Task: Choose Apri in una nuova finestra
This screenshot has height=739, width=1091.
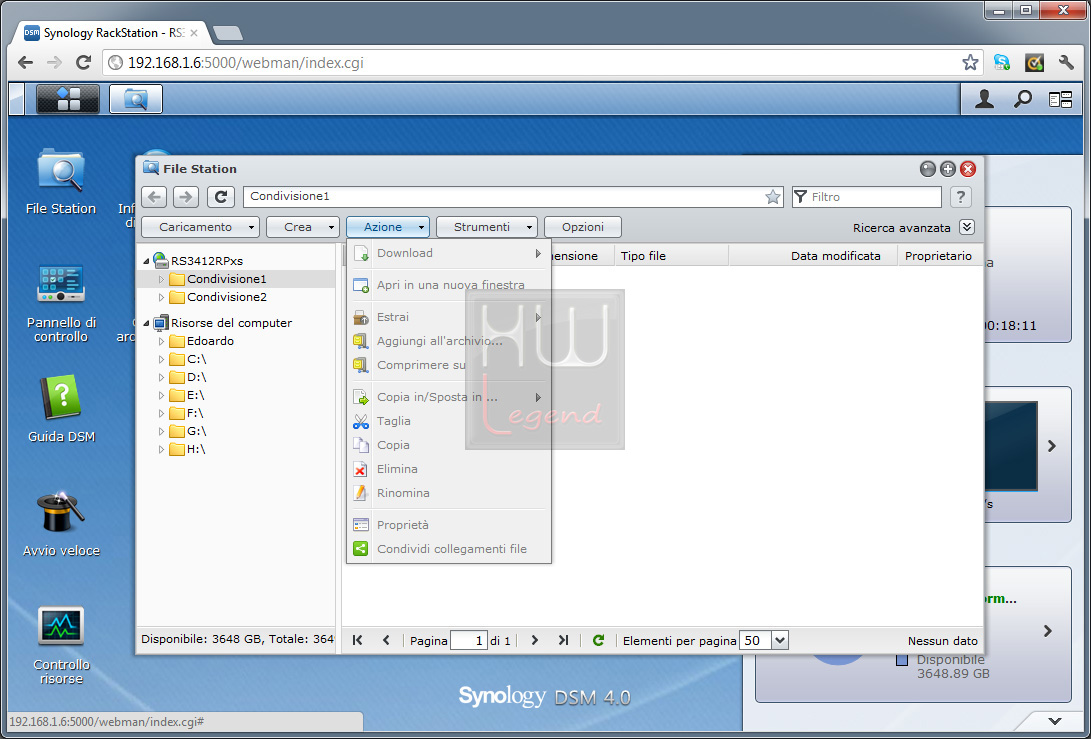Action: (x=449, y=285)
